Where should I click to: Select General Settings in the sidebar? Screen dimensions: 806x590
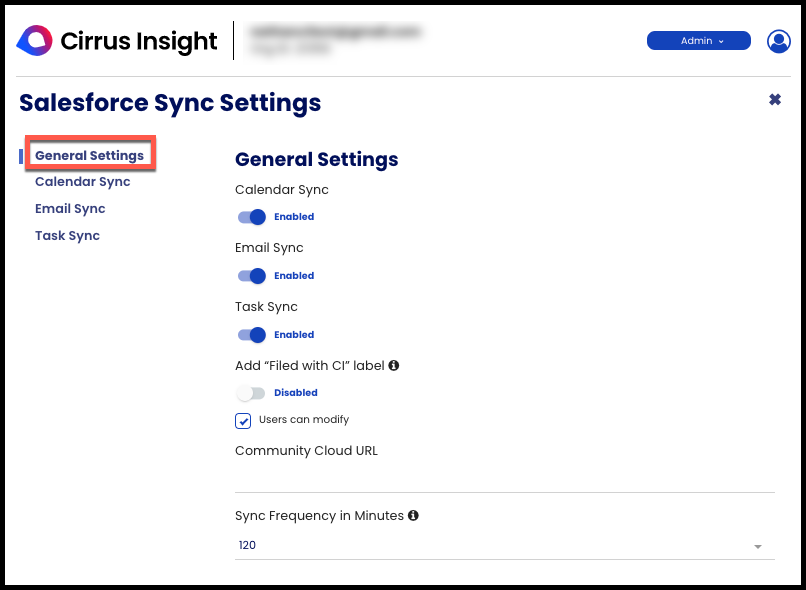89,155
